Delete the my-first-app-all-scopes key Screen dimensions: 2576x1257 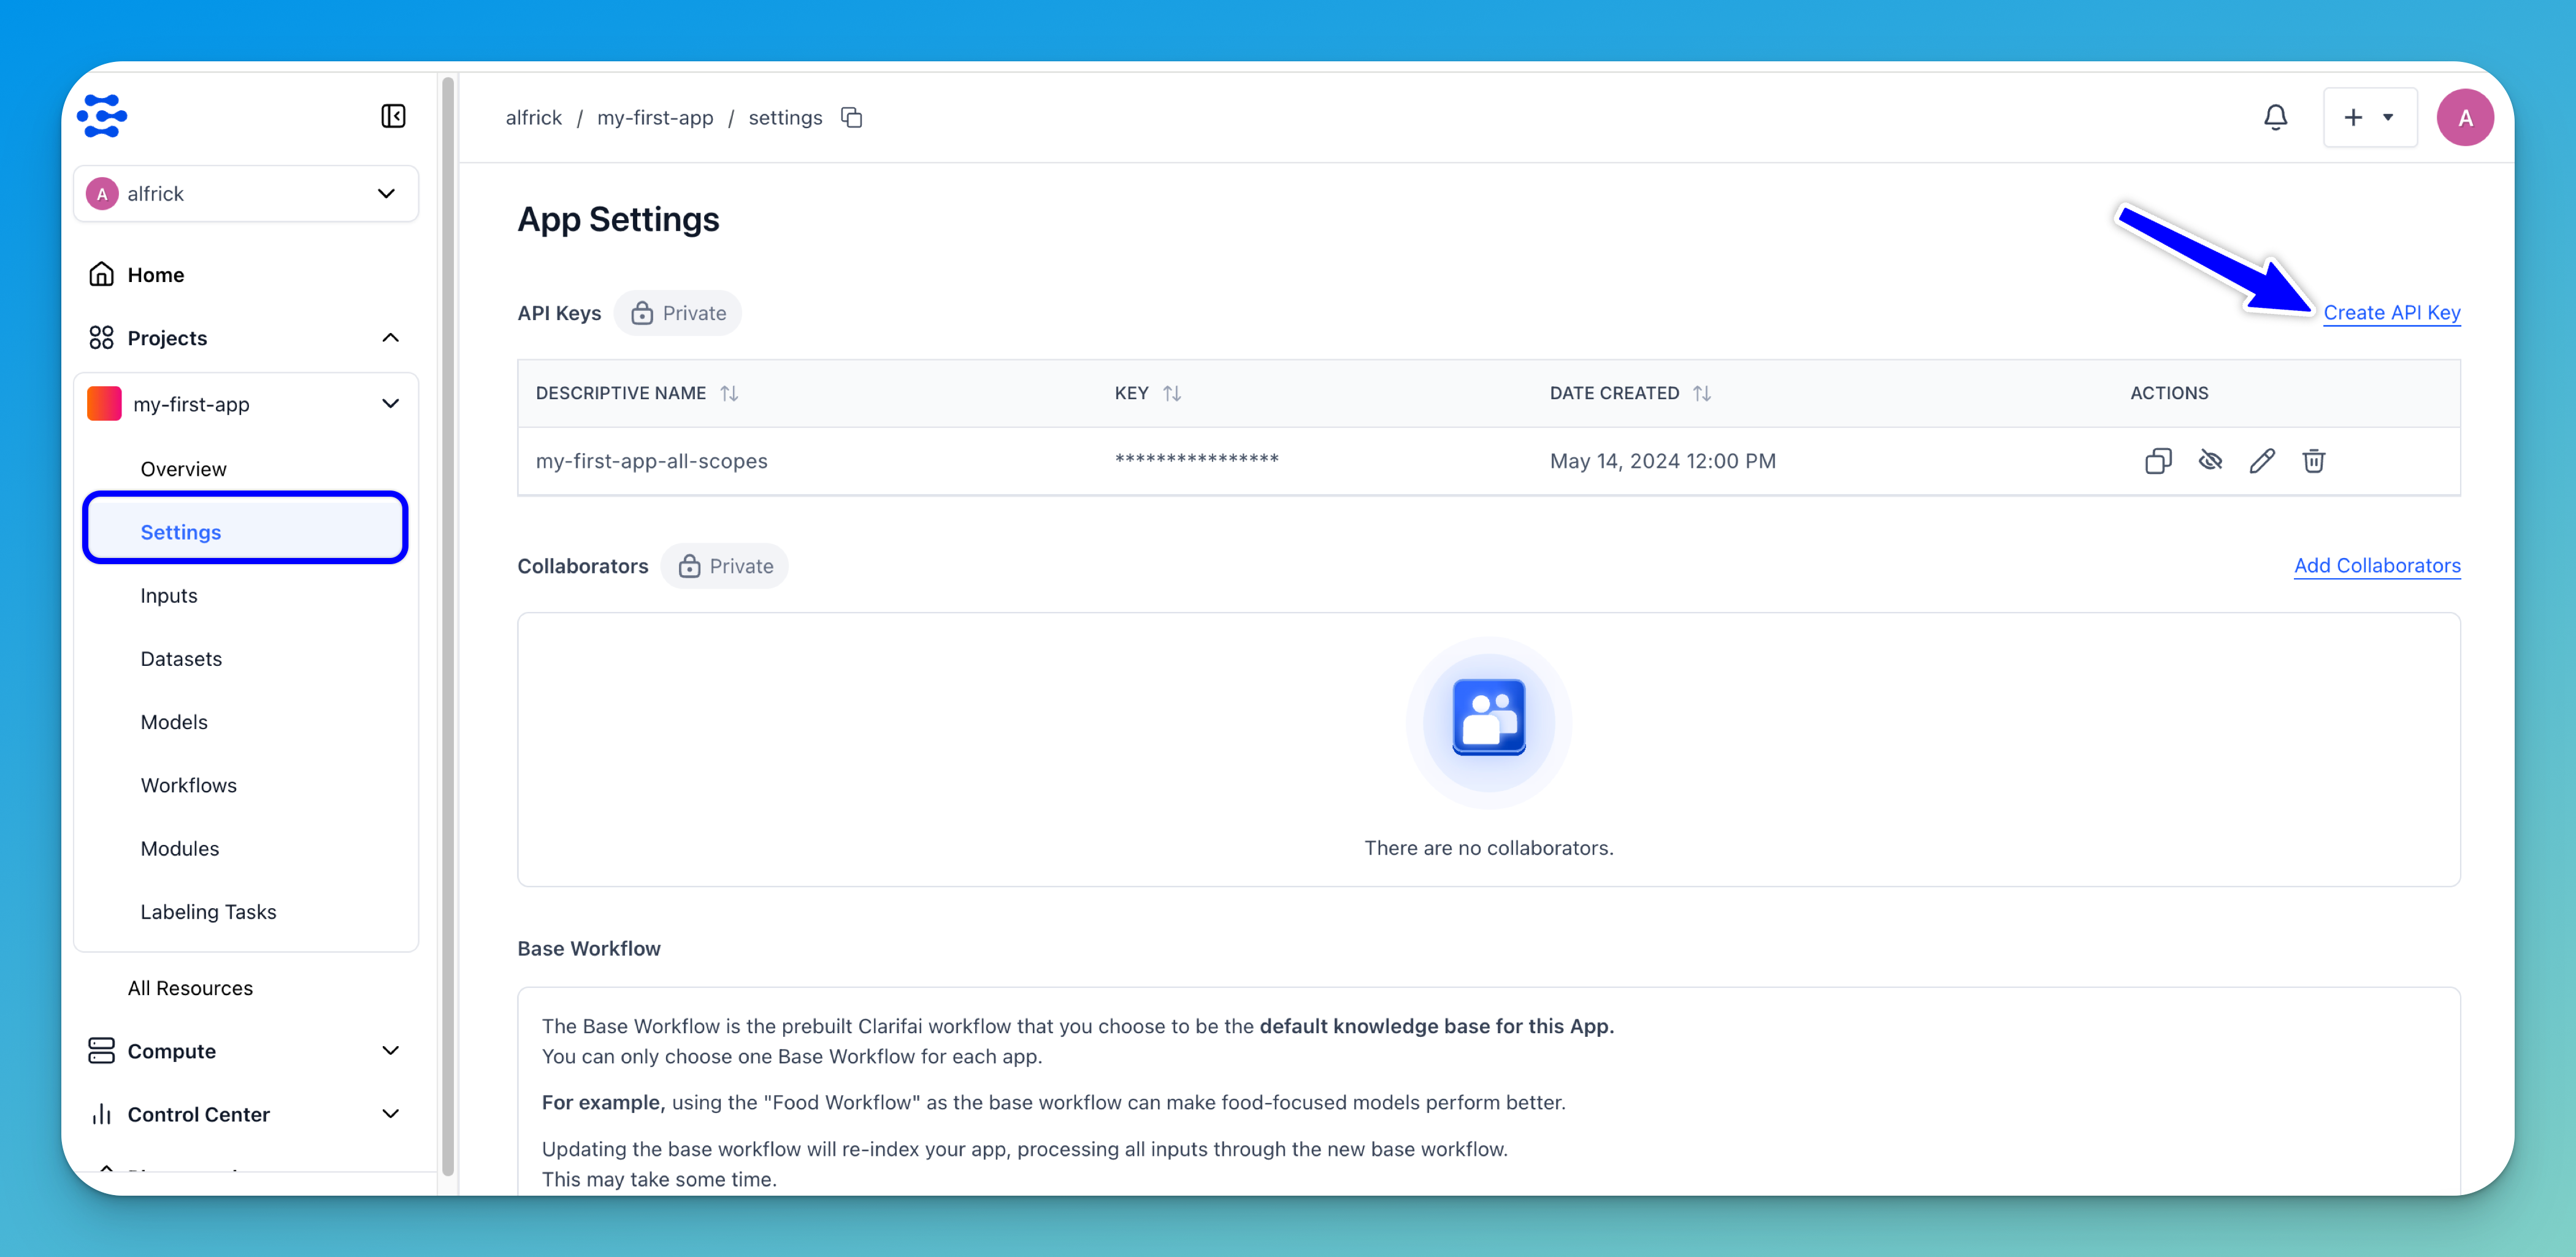point(2313,461)
